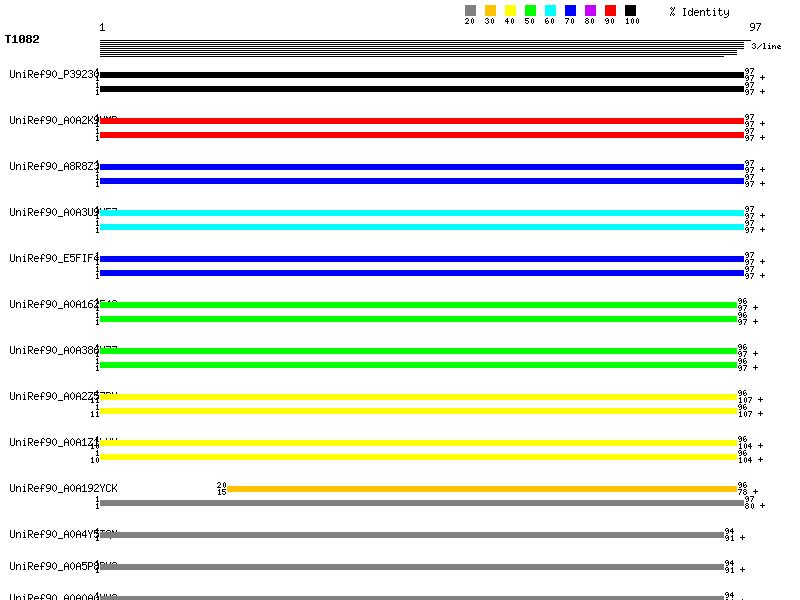Click the first cyan alignment bar

[422, 213]
